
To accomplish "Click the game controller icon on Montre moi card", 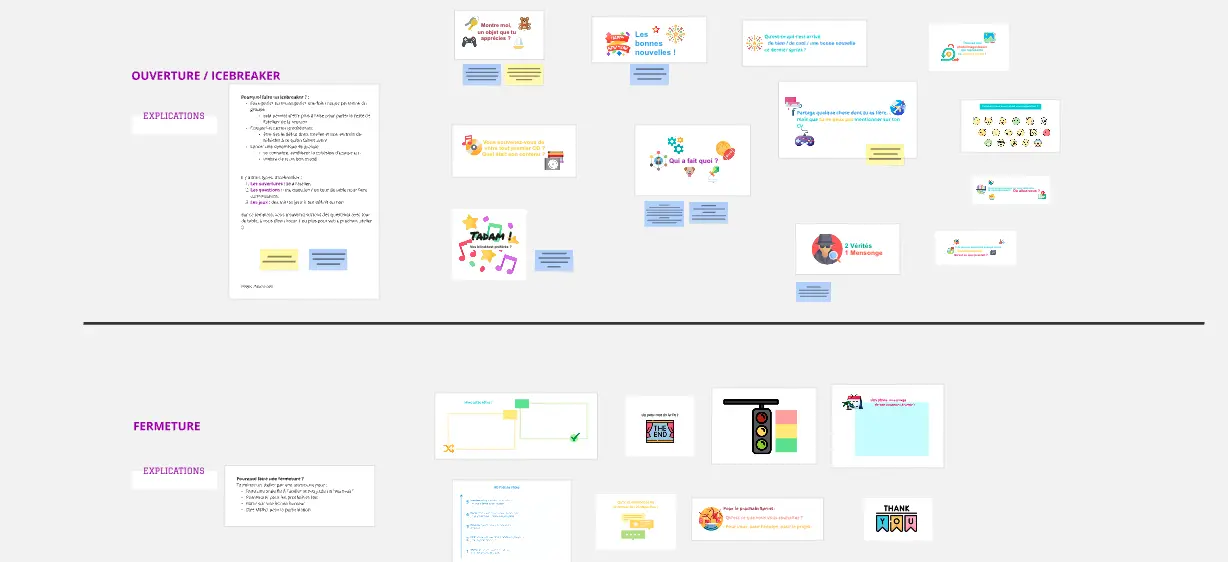I will pyautogui.click(x=468, y=43).
